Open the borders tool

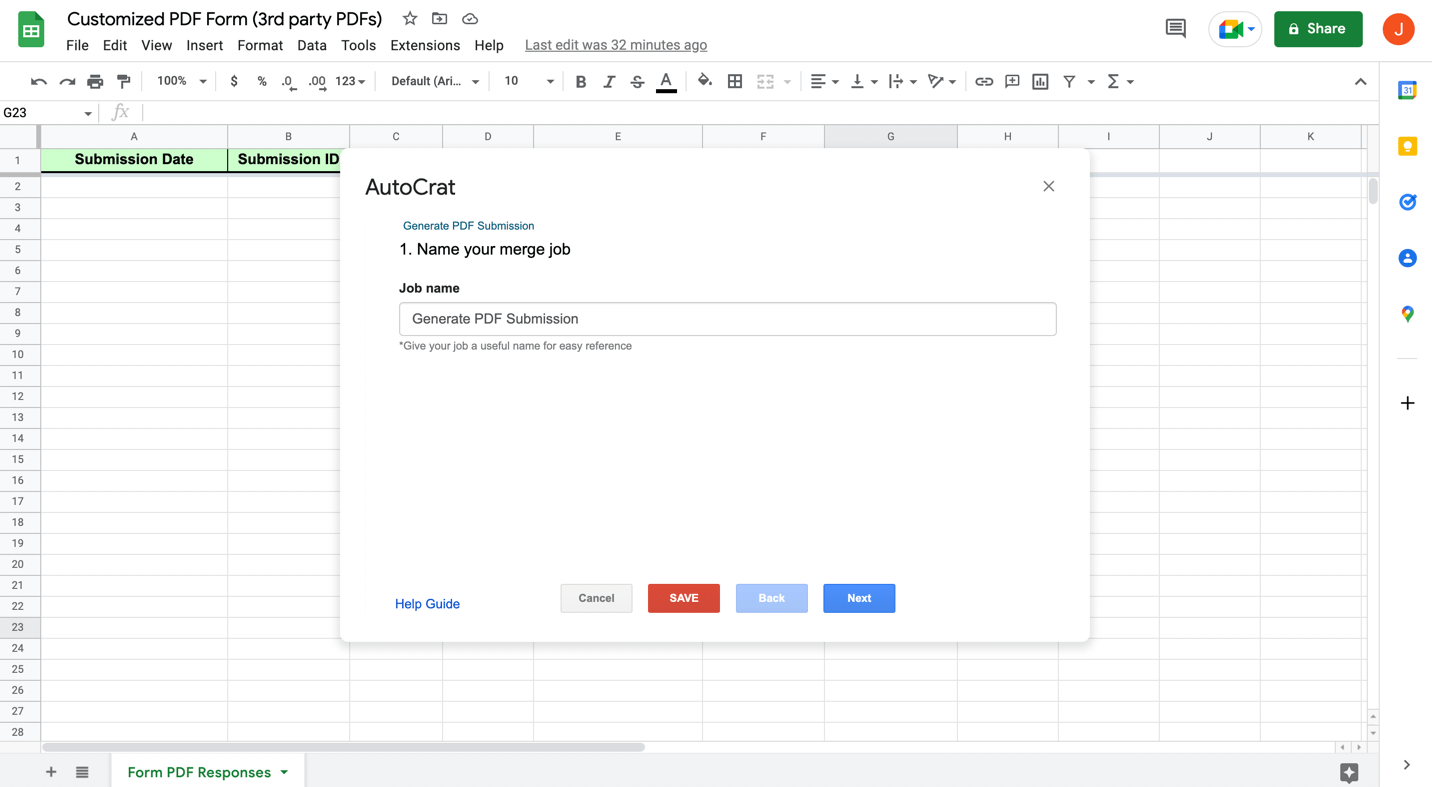[735, 82]
